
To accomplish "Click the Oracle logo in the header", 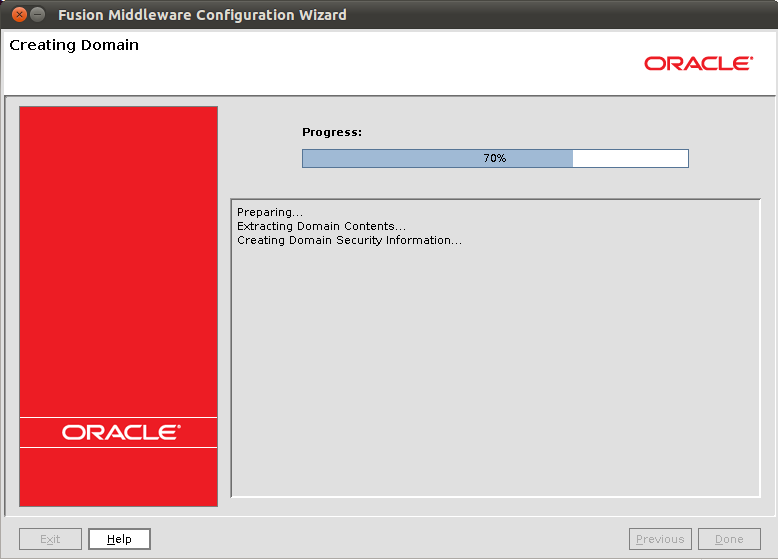I will coord(698,63).
